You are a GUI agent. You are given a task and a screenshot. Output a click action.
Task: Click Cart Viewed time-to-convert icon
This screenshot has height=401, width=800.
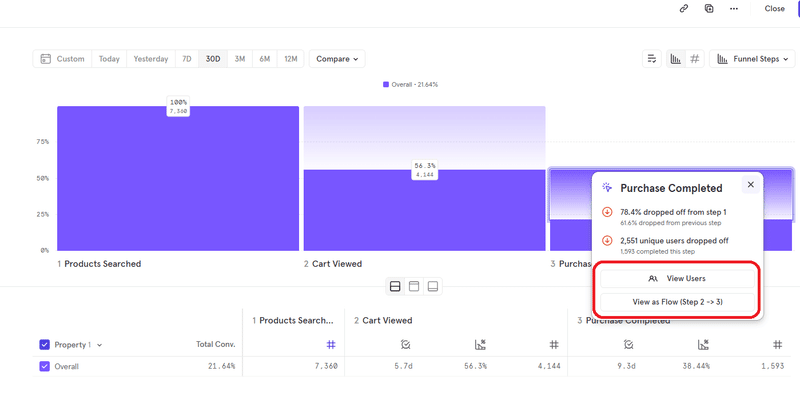pos(406,345)
